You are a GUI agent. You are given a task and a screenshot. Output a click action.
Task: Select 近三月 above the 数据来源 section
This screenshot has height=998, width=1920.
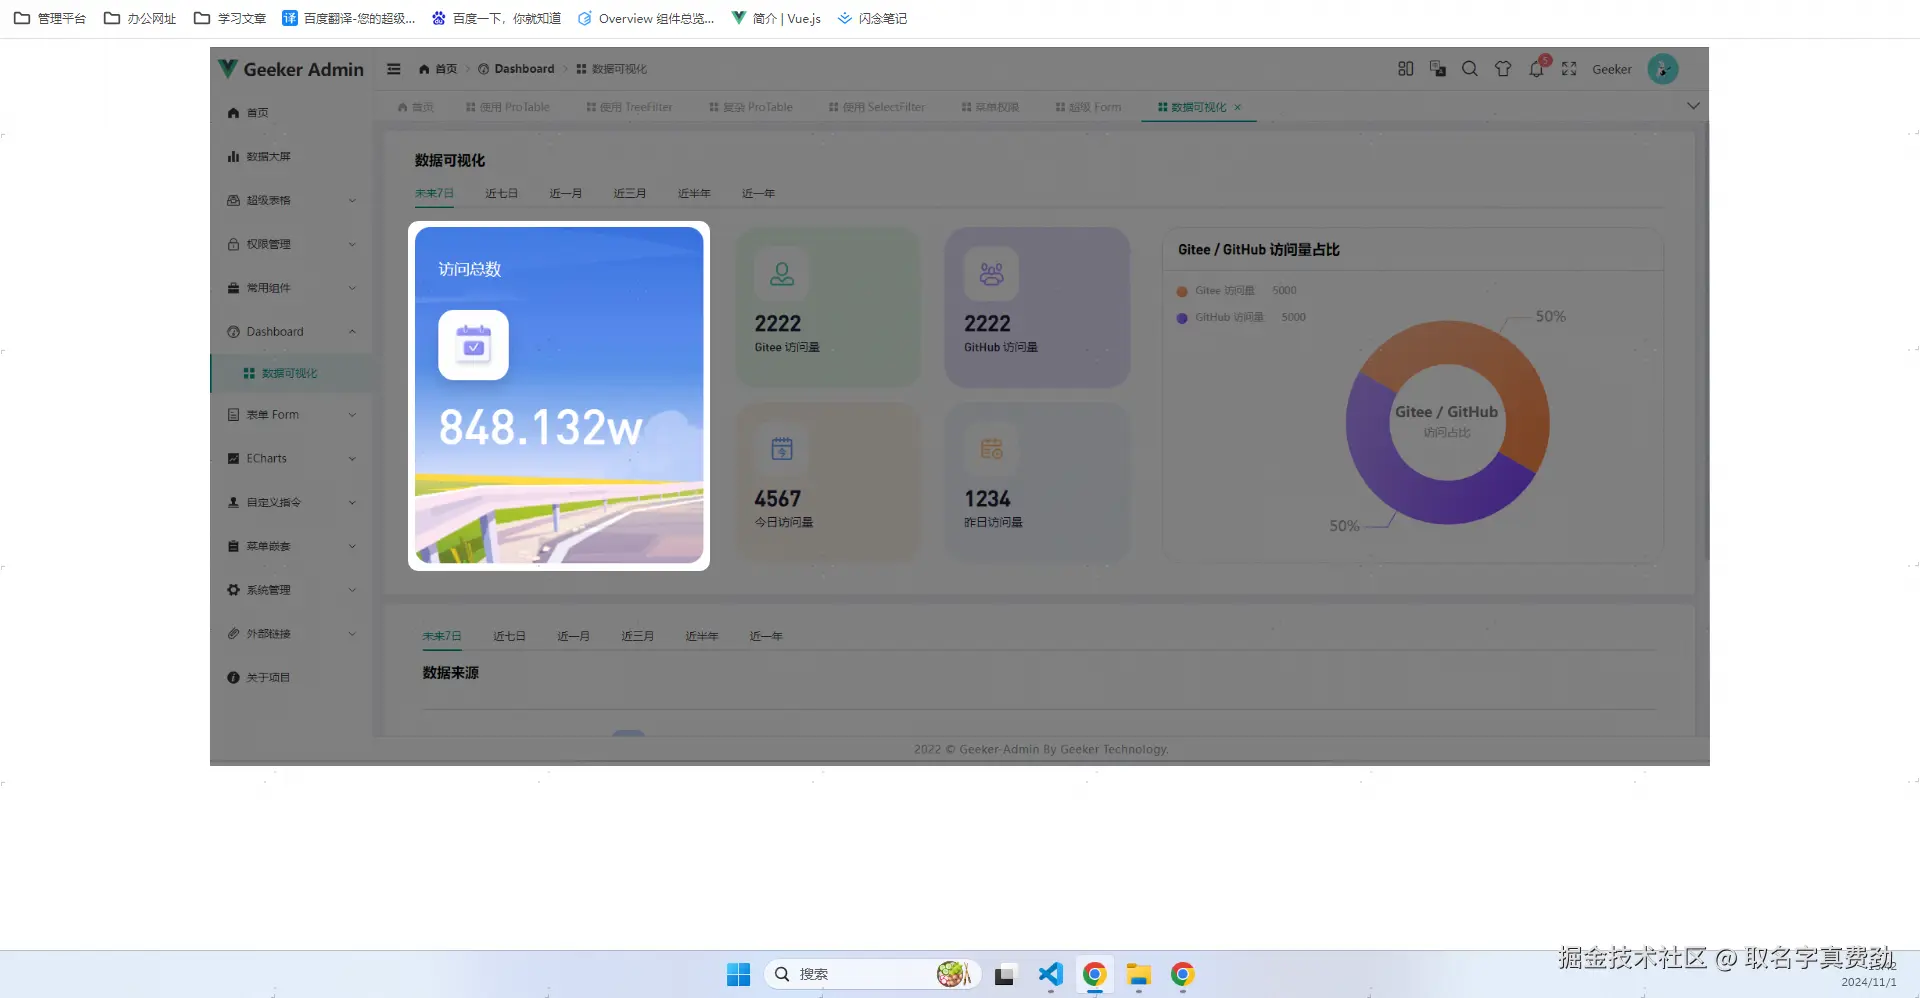637,636
